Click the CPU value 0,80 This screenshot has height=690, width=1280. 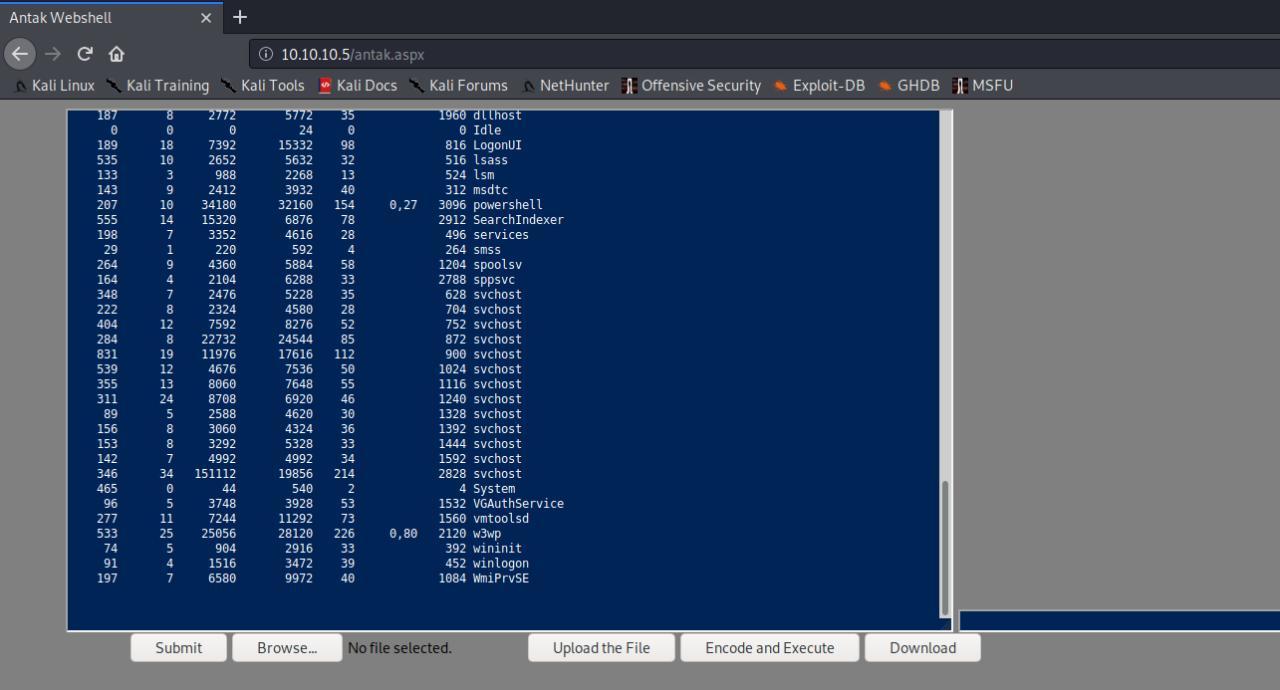(x=403, y=534)
